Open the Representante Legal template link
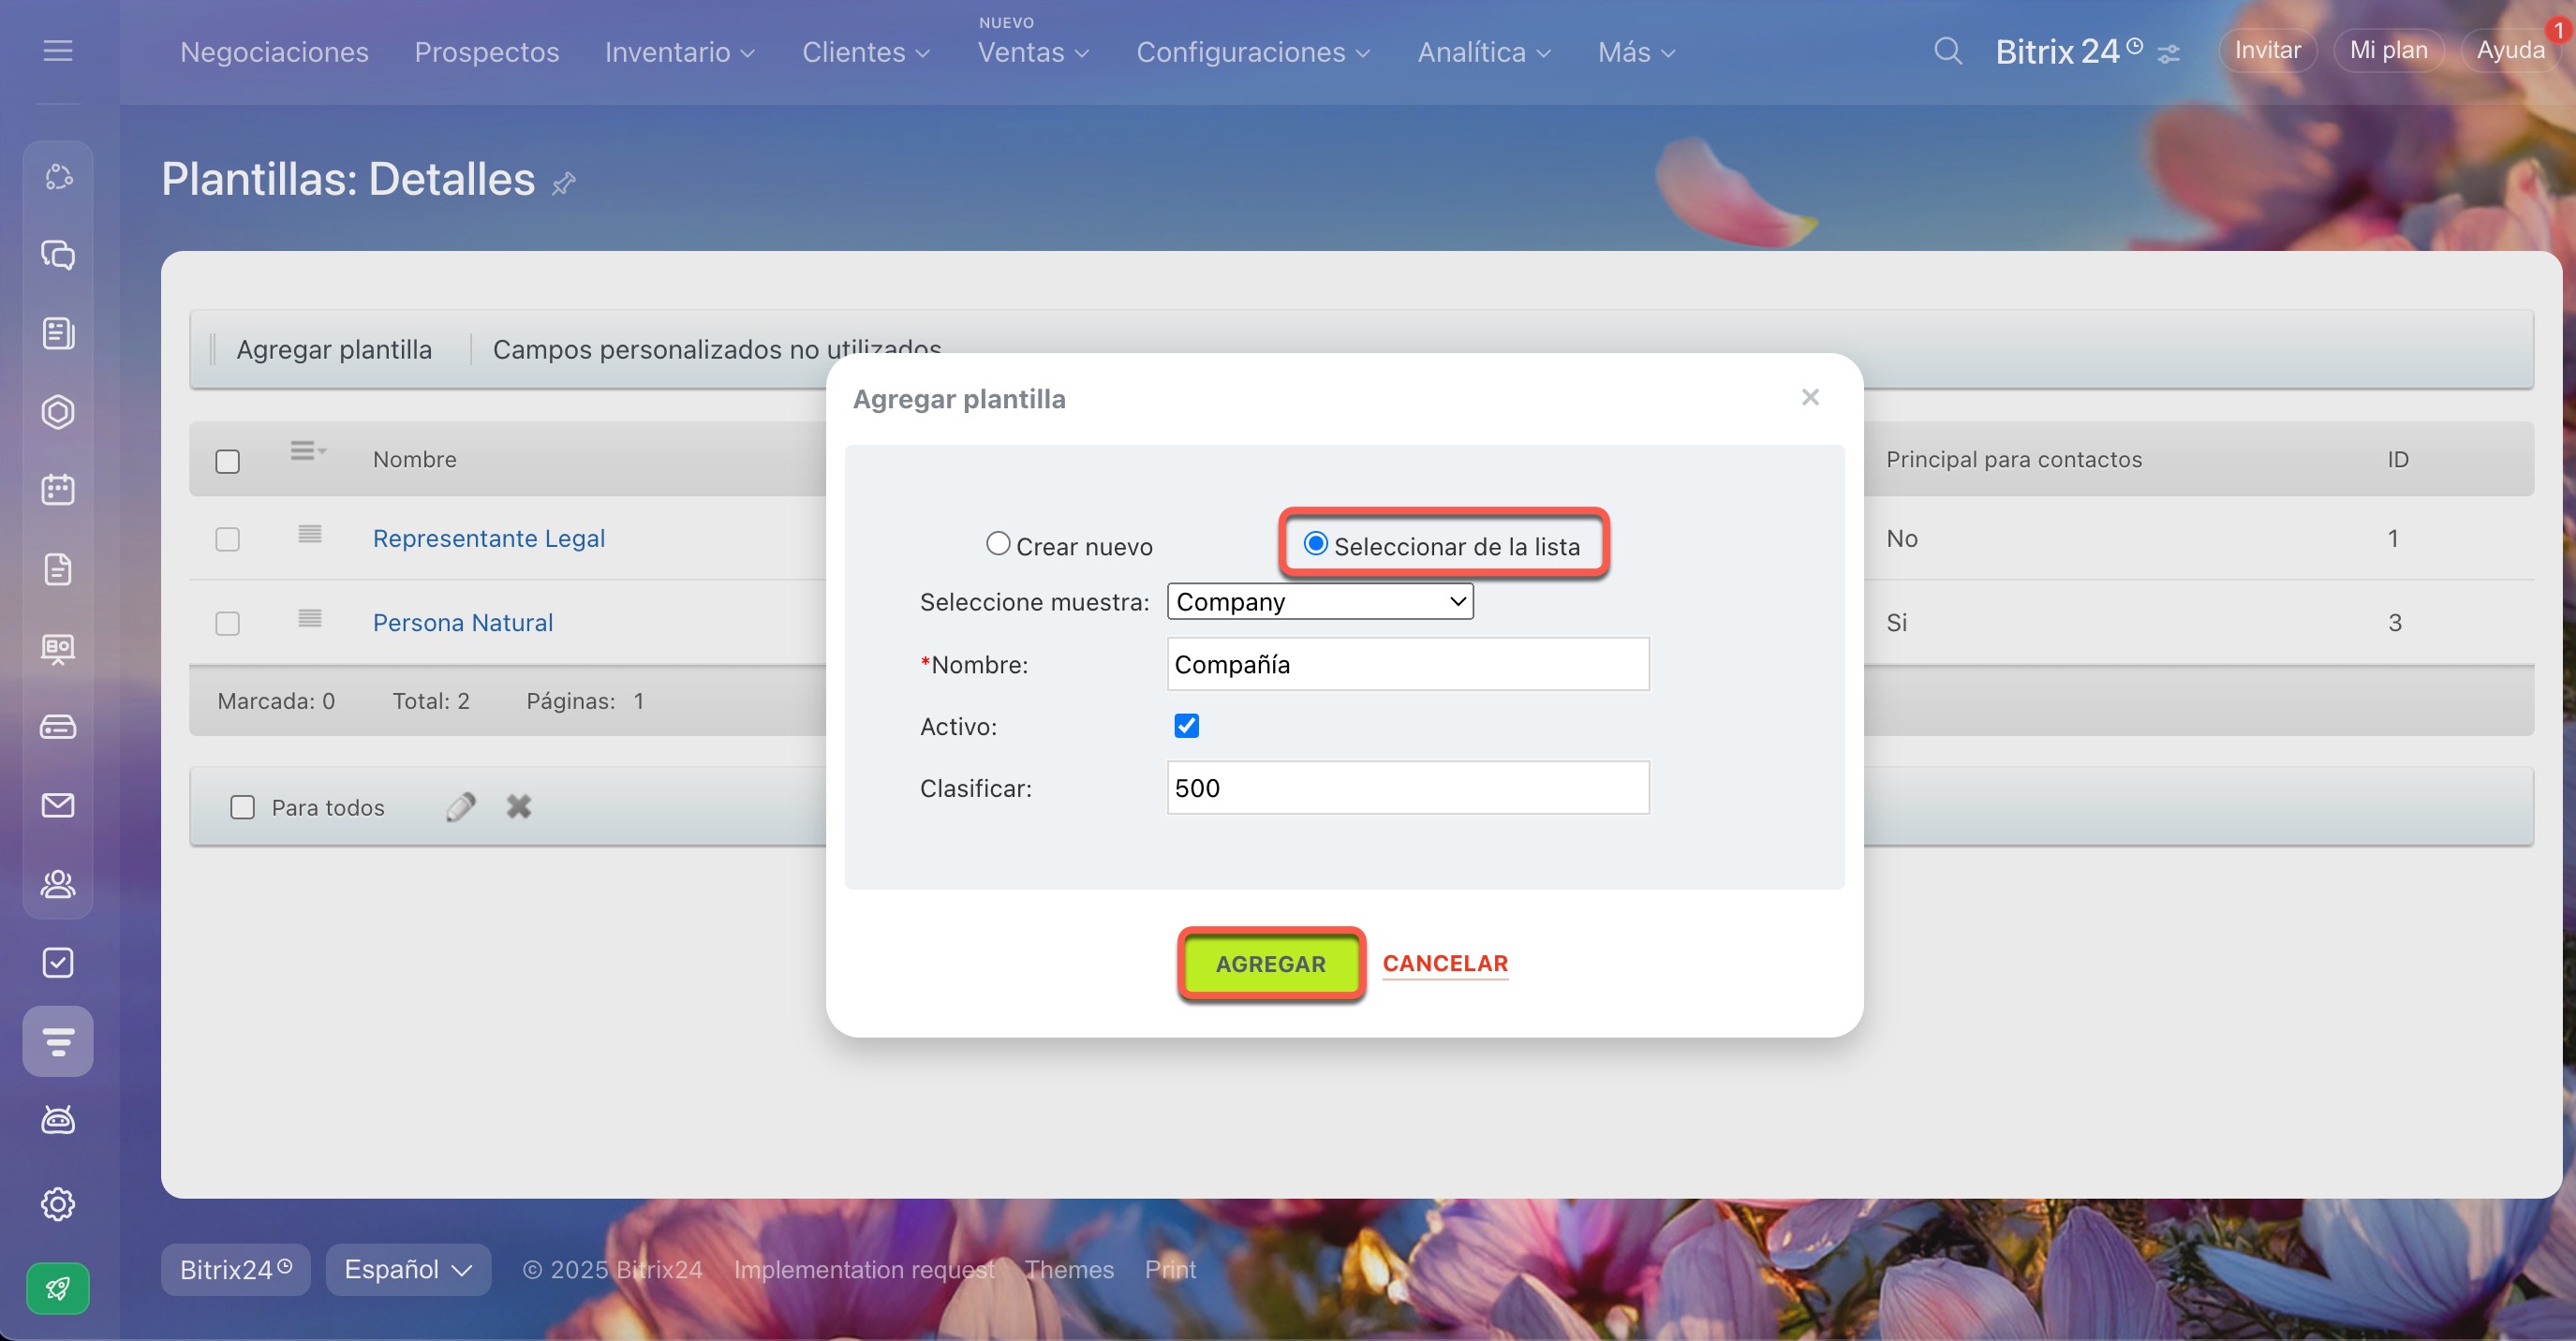Screen dimensions: 2576x1341 pyautogui.click(x=489, y=538)
